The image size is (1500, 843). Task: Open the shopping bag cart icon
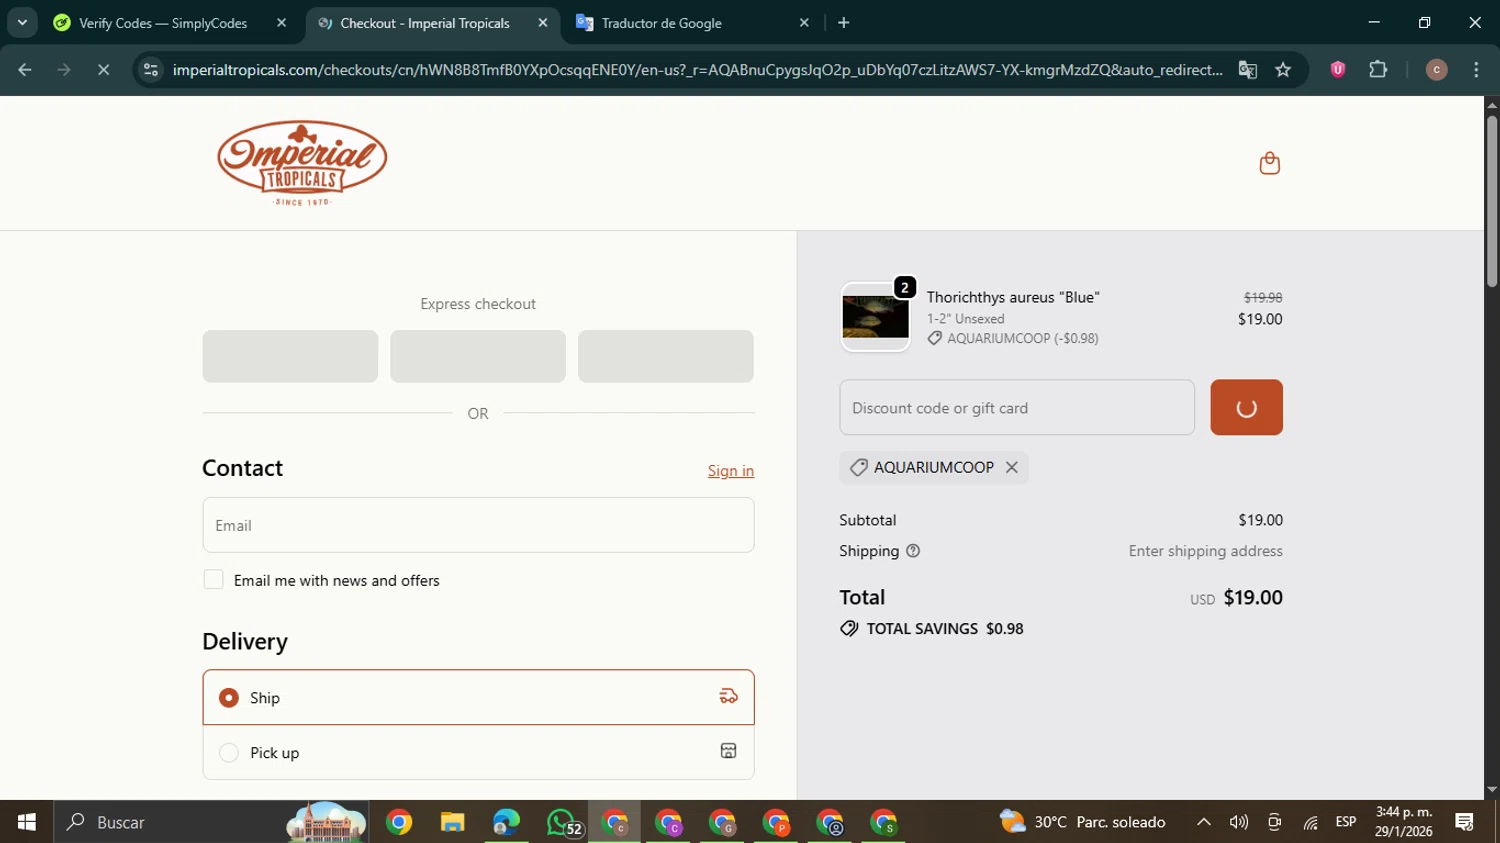pyautogui.click(x=1269, y=163)
